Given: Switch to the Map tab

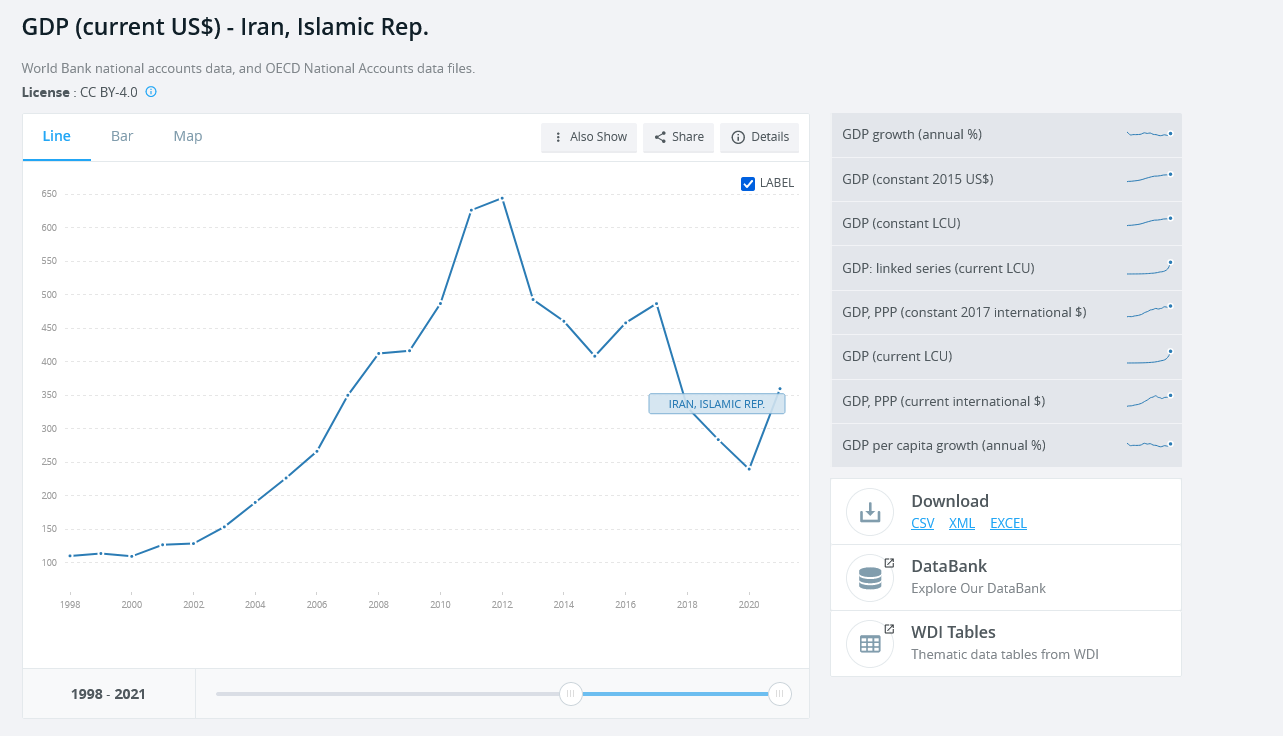Looking at the screenshot, I should (x=188, y=136).
